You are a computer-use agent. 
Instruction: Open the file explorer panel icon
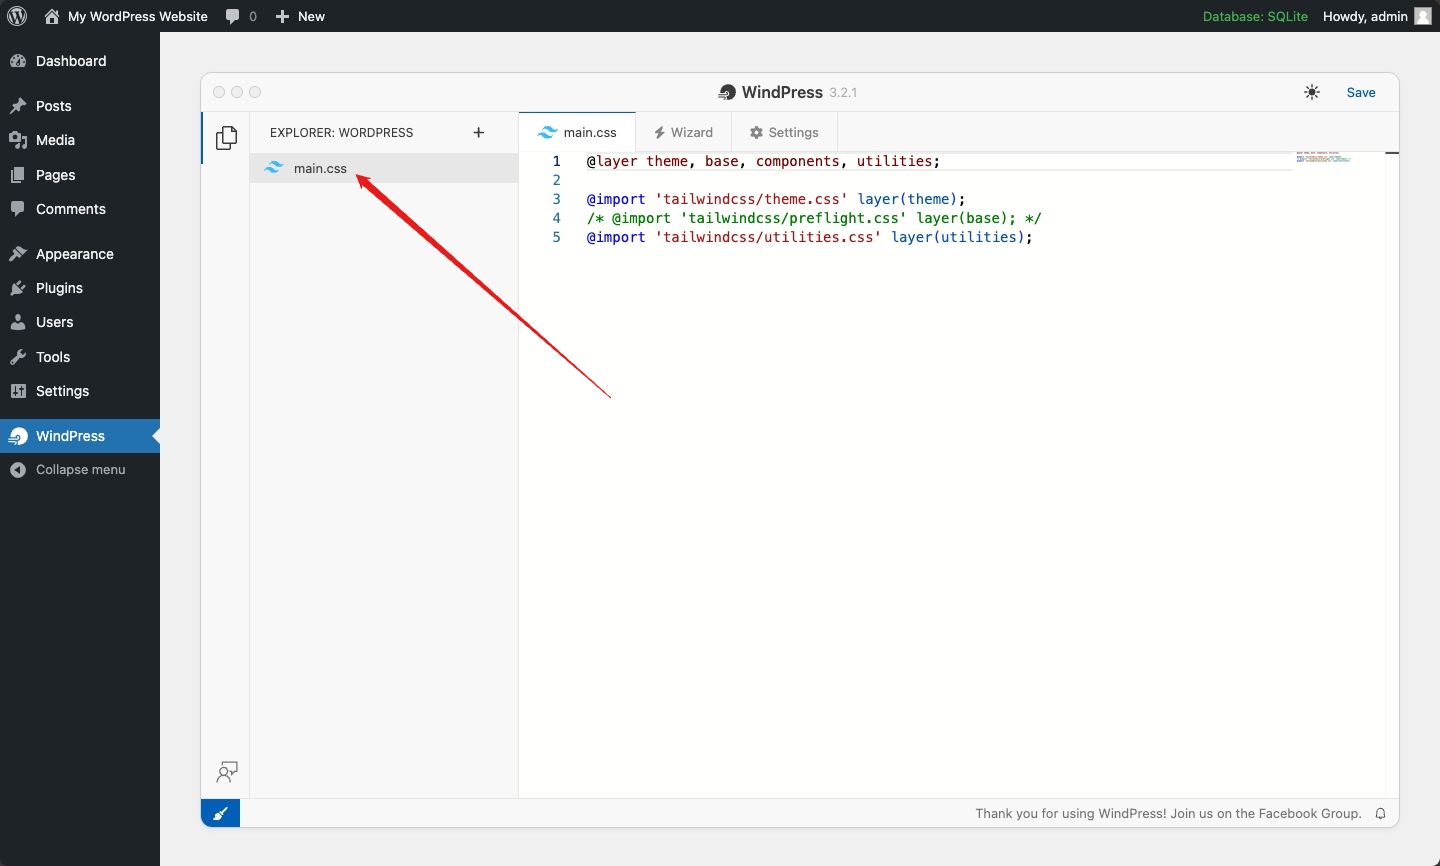[x=227, y=137]
